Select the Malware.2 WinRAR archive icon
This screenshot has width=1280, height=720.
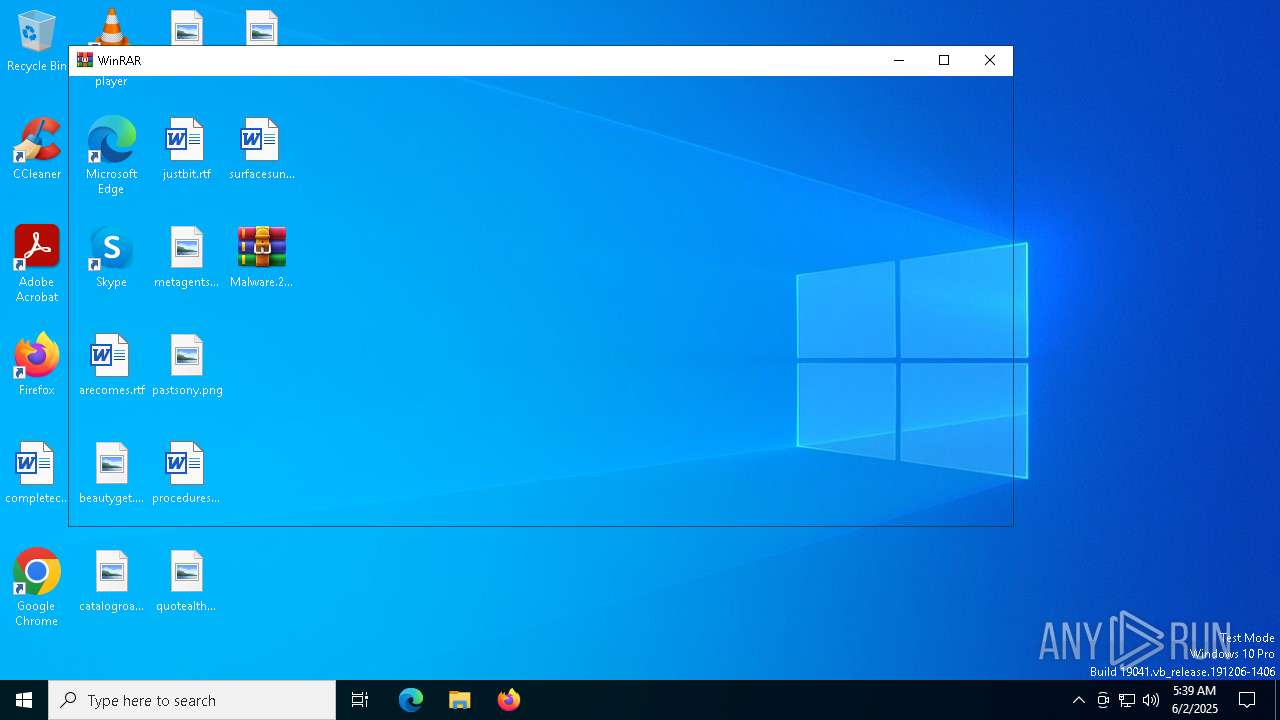coord(261,257)
